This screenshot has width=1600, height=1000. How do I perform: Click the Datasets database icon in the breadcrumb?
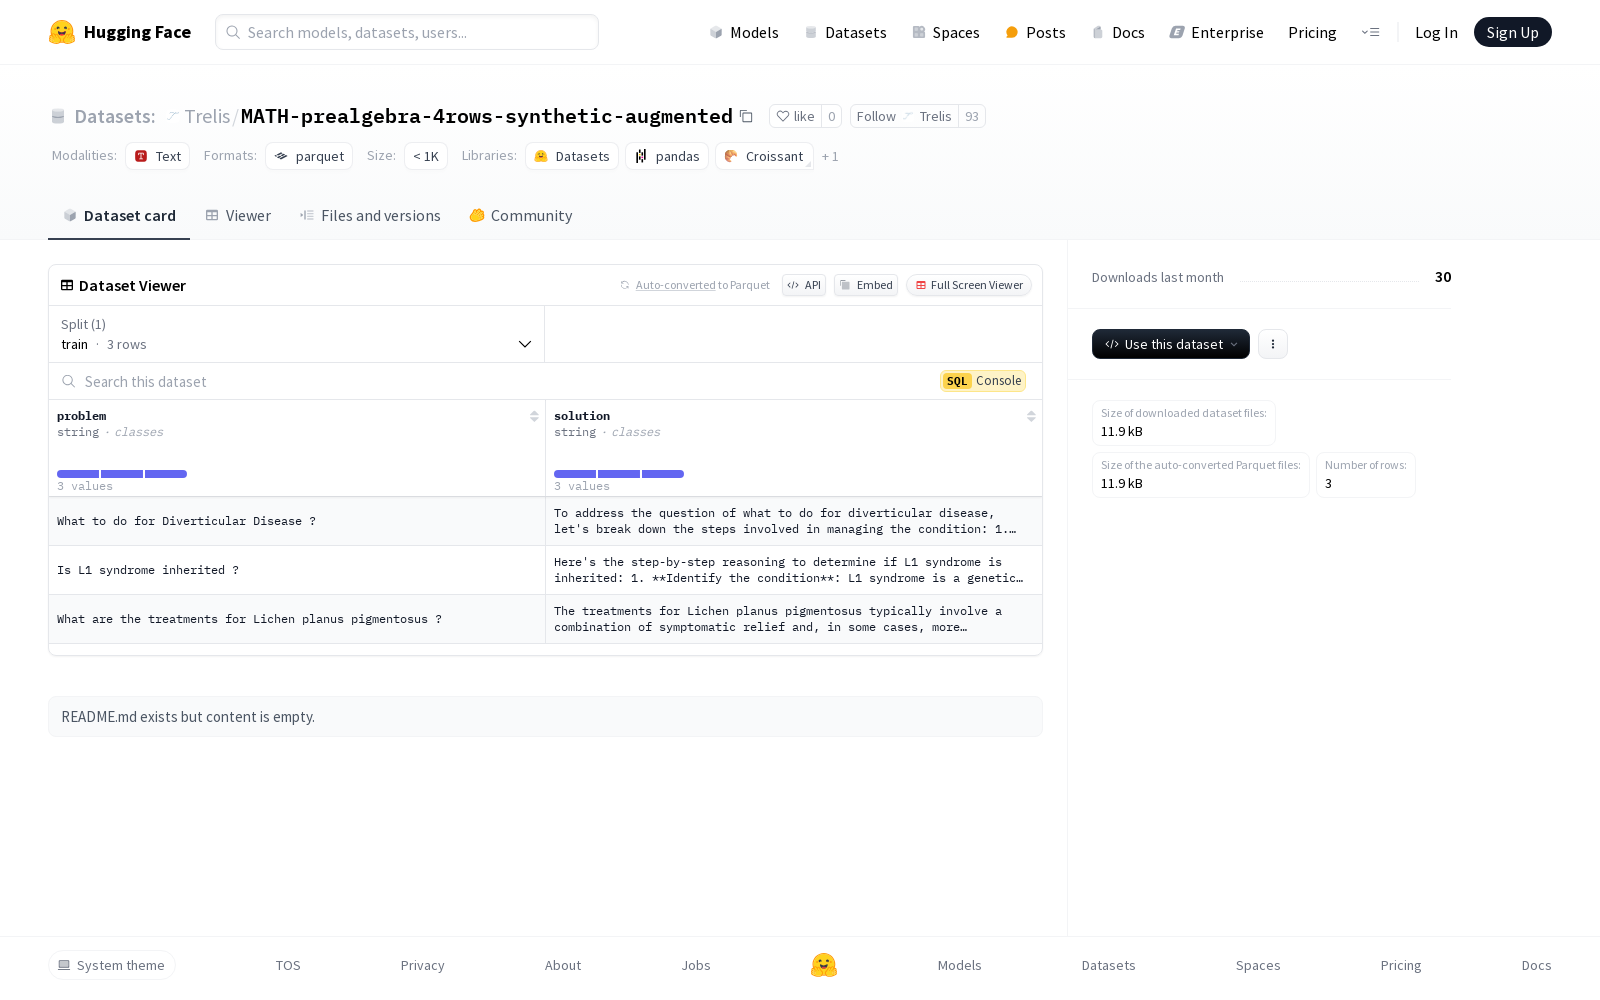coord(58,116)
